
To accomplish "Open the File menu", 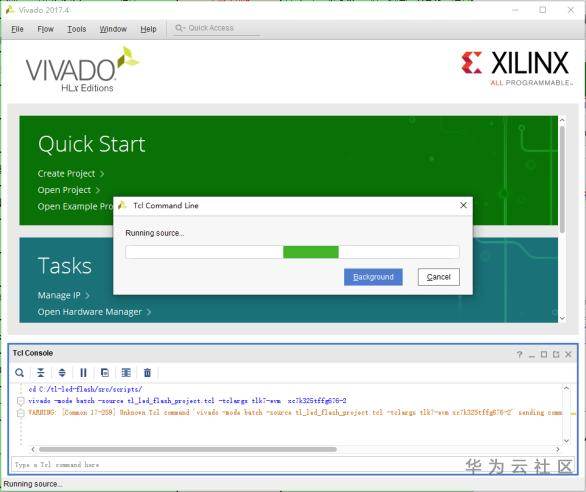I will (x=17, y=29).
